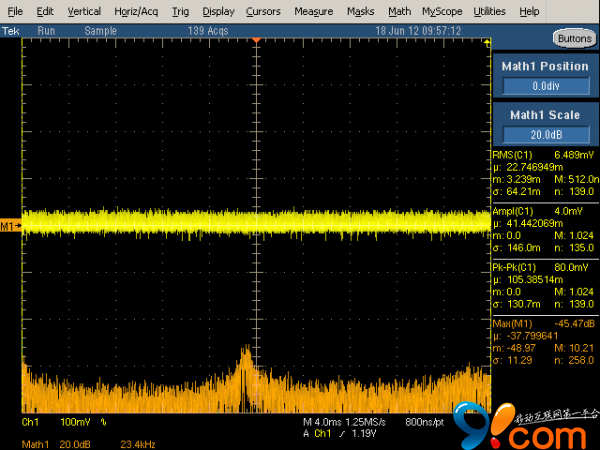Click the Tek logo in status bar
This screenshot has width=600, height=450.
pyautogui.click(x=11, y=31)
